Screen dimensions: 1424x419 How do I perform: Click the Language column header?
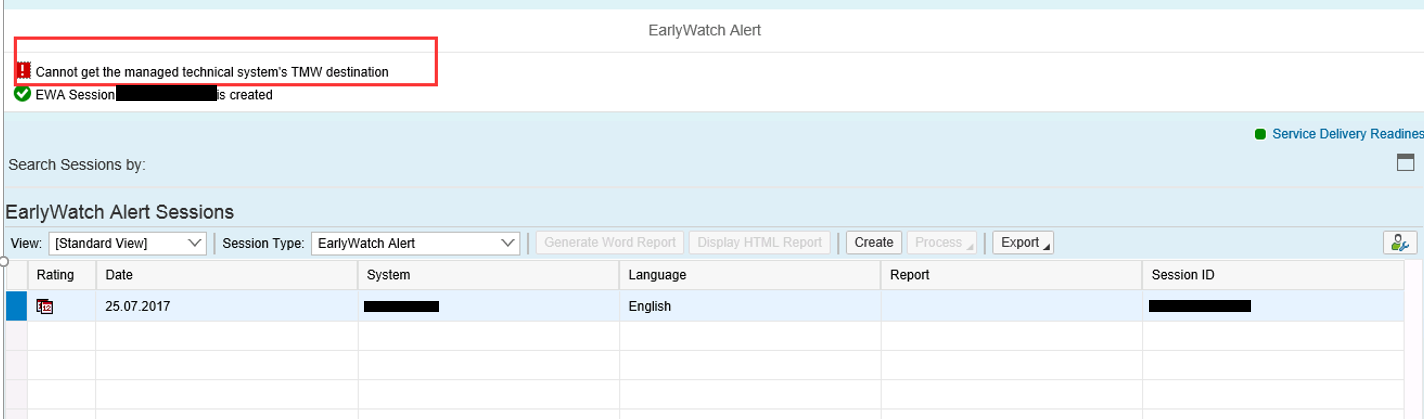pyautogui.click(x=750, y=275)
